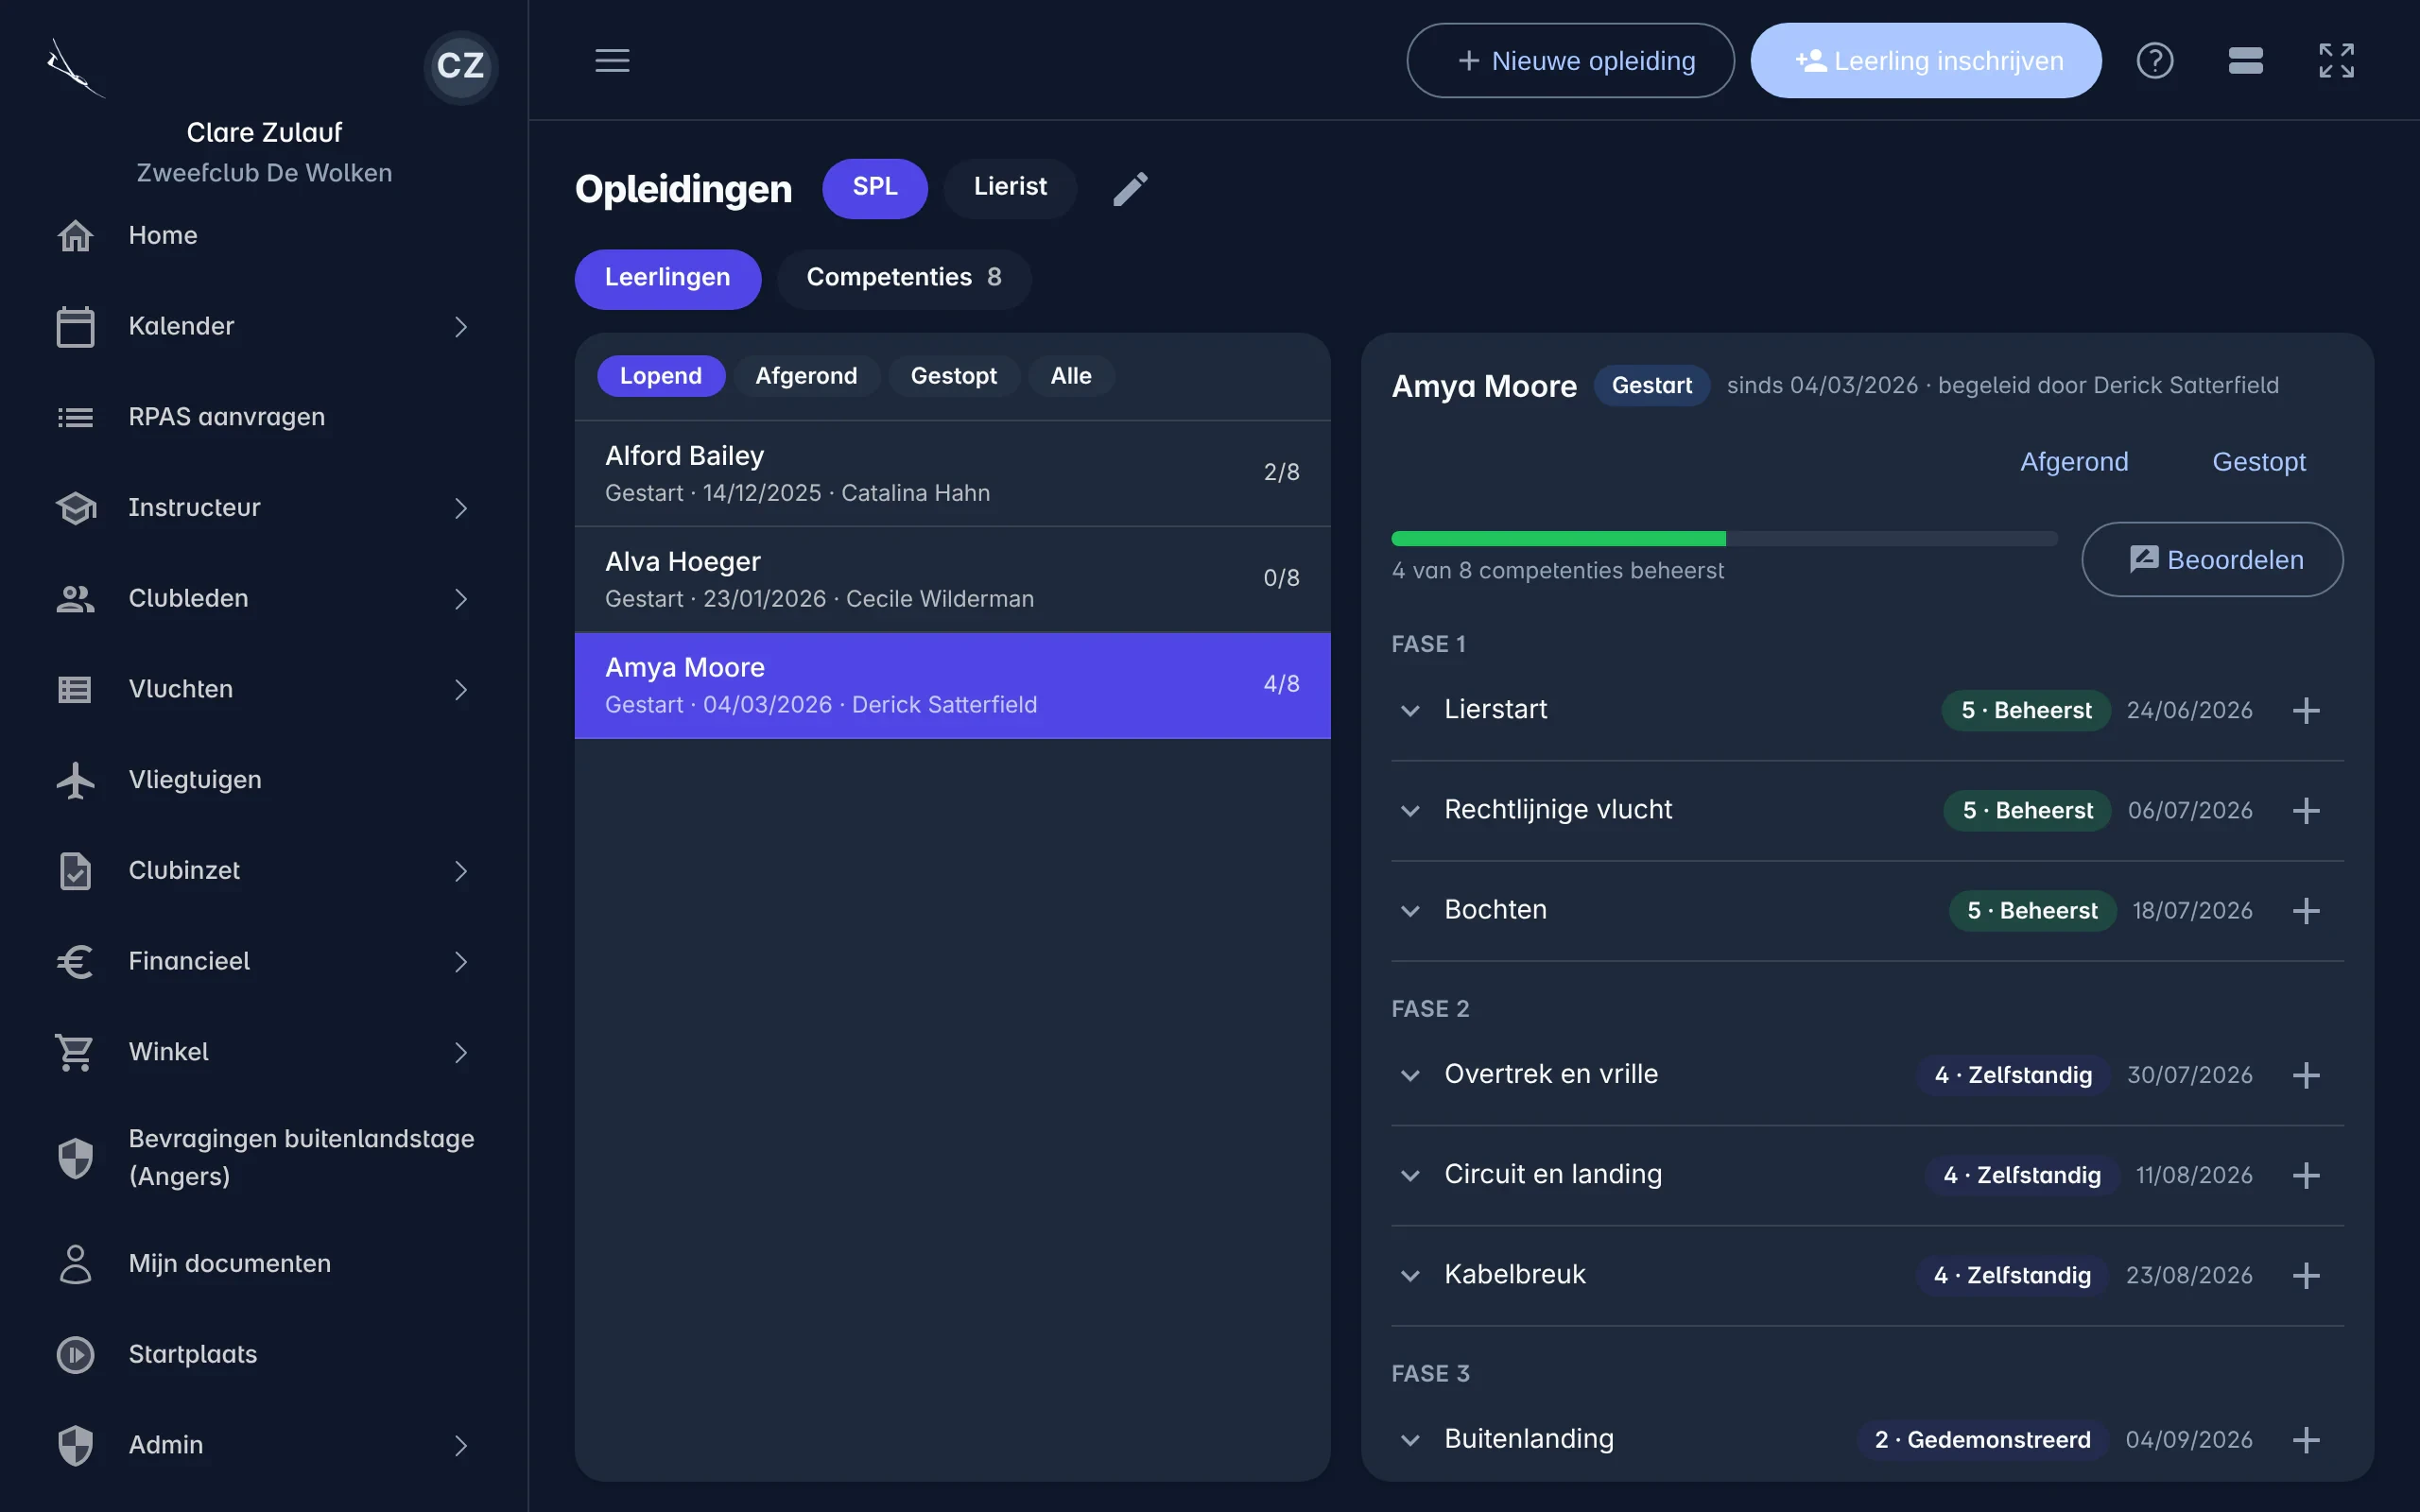
Task: Click the Beoordelen button
Action: coord(2212,560)
